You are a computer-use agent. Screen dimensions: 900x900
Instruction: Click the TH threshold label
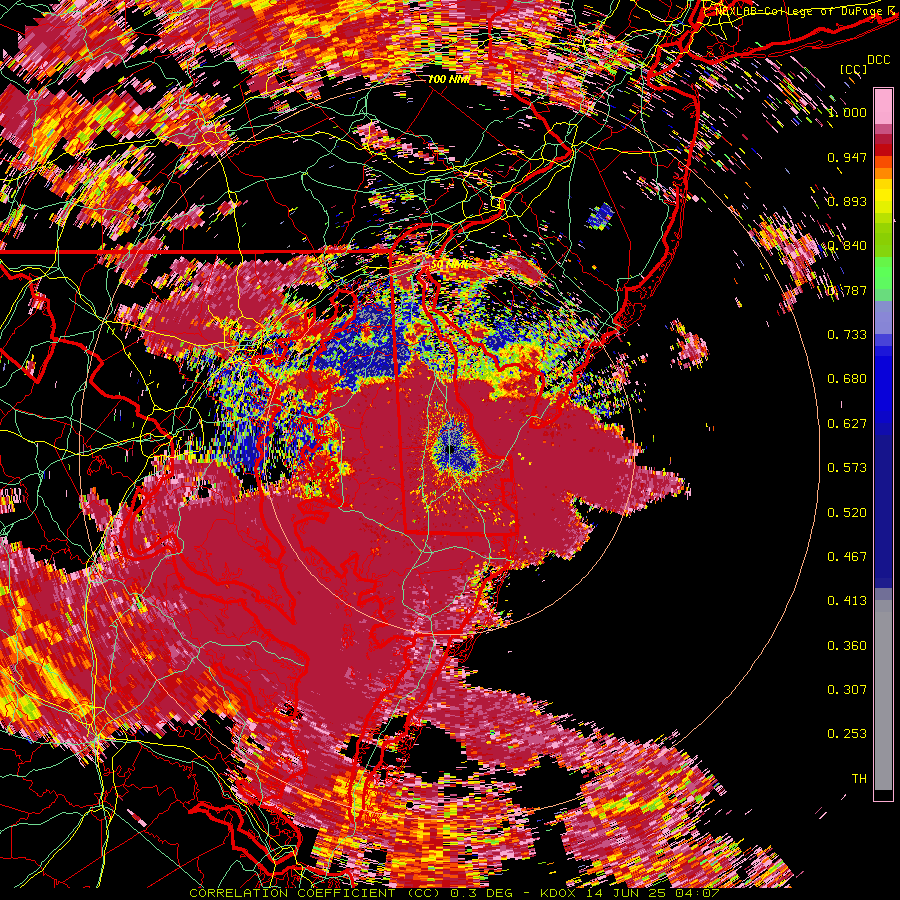pyautogui.click(x=859, y=779)
